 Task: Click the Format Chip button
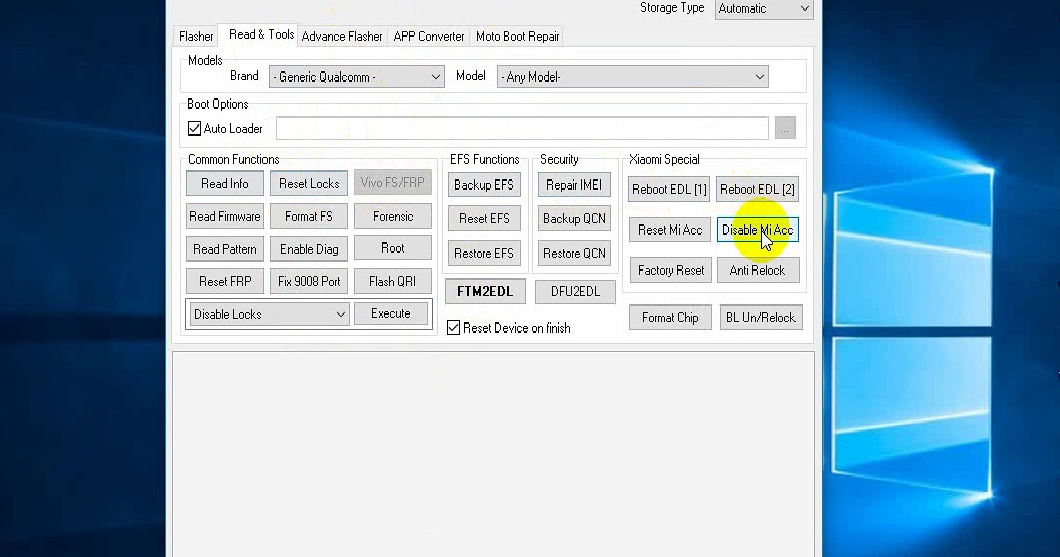coord(670,318)
